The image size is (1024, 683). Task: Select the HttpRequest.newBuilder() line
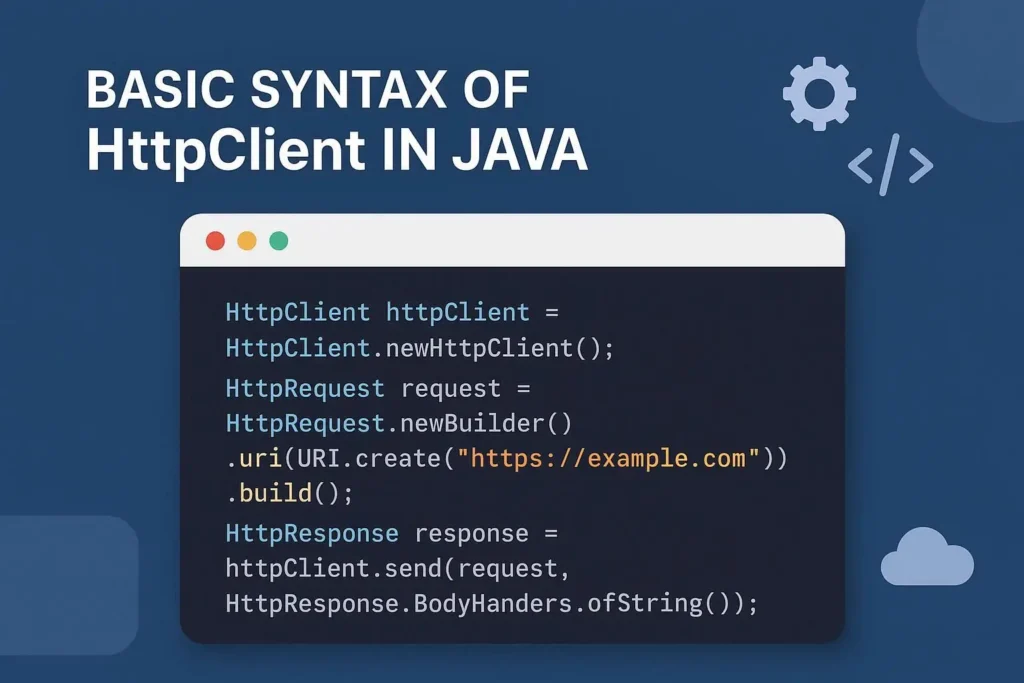(398, 423)
